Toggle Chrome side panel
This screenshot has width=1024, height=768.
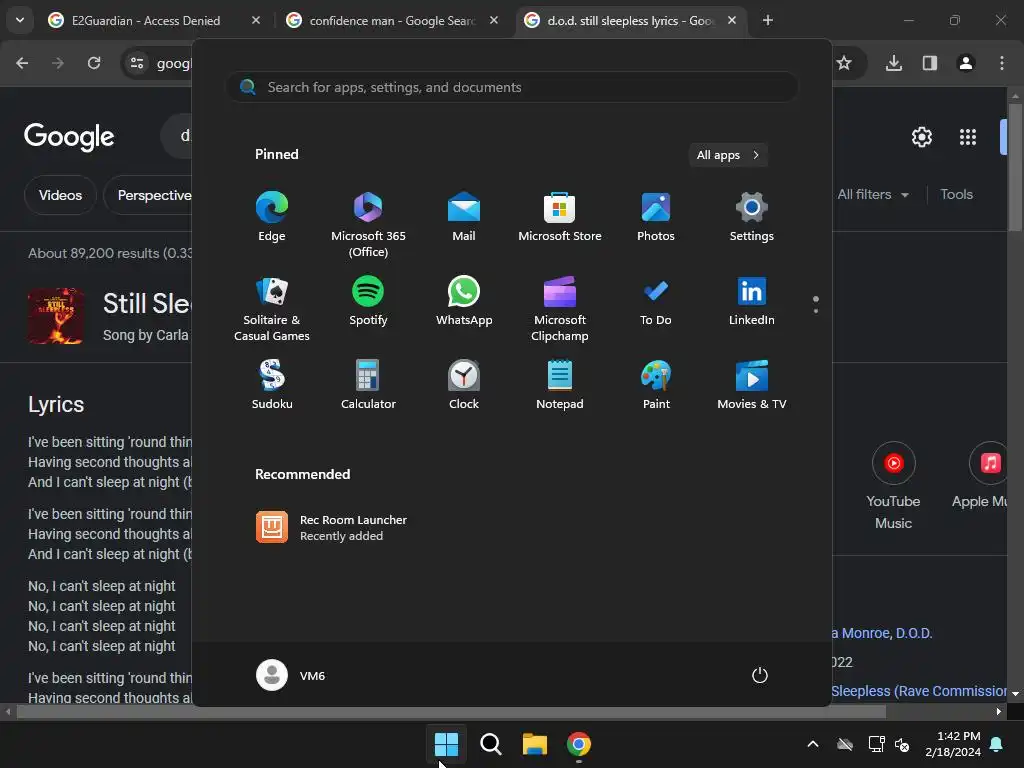coord(930,63)
